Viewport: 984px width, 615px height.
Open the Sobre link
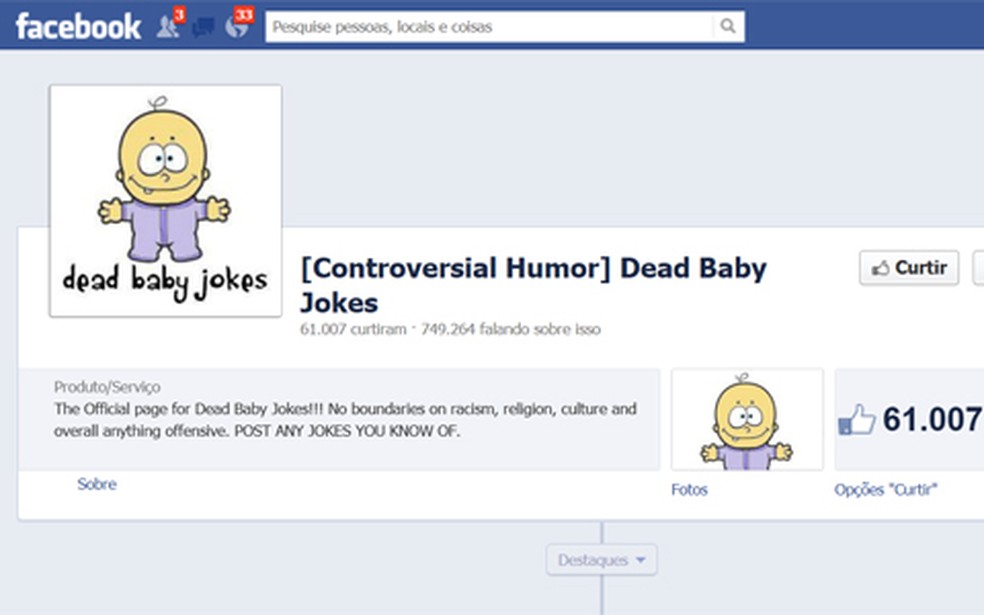pyautogui.click(x=97, y=484)
